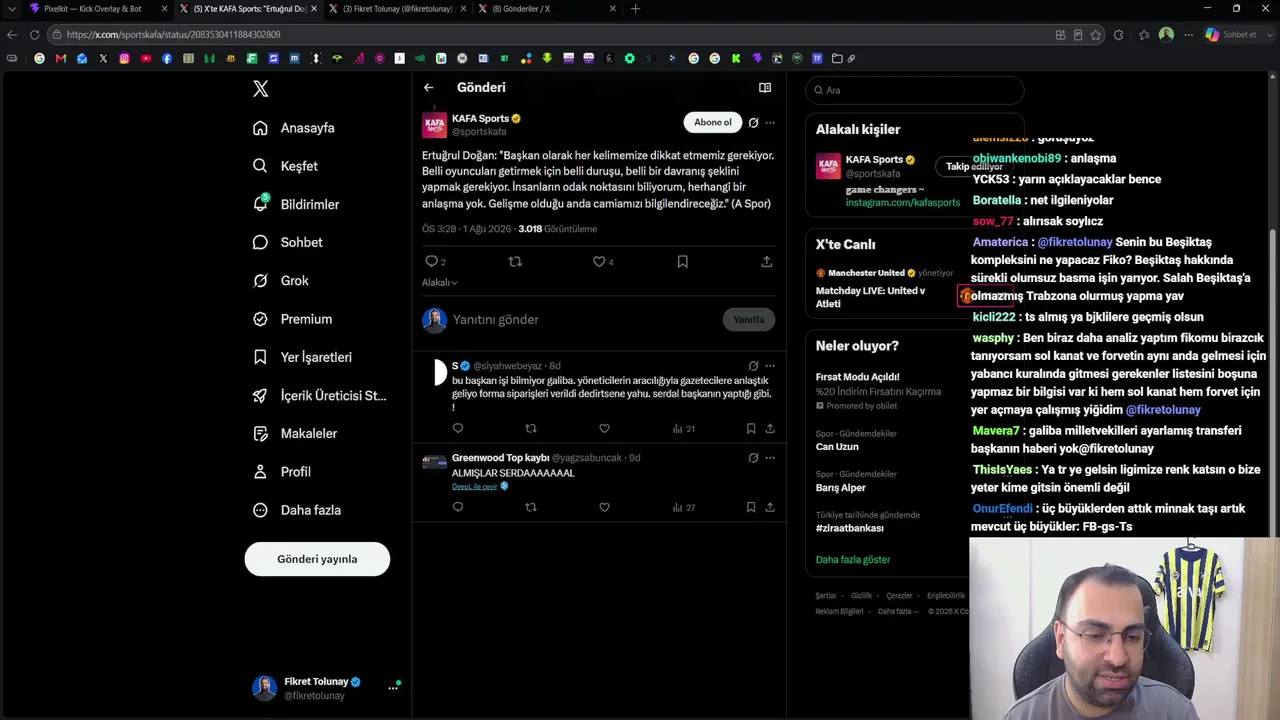Open KAFA Sports avatar on the post
This screenshot has height=720, width=1280.
click(434, 125)
